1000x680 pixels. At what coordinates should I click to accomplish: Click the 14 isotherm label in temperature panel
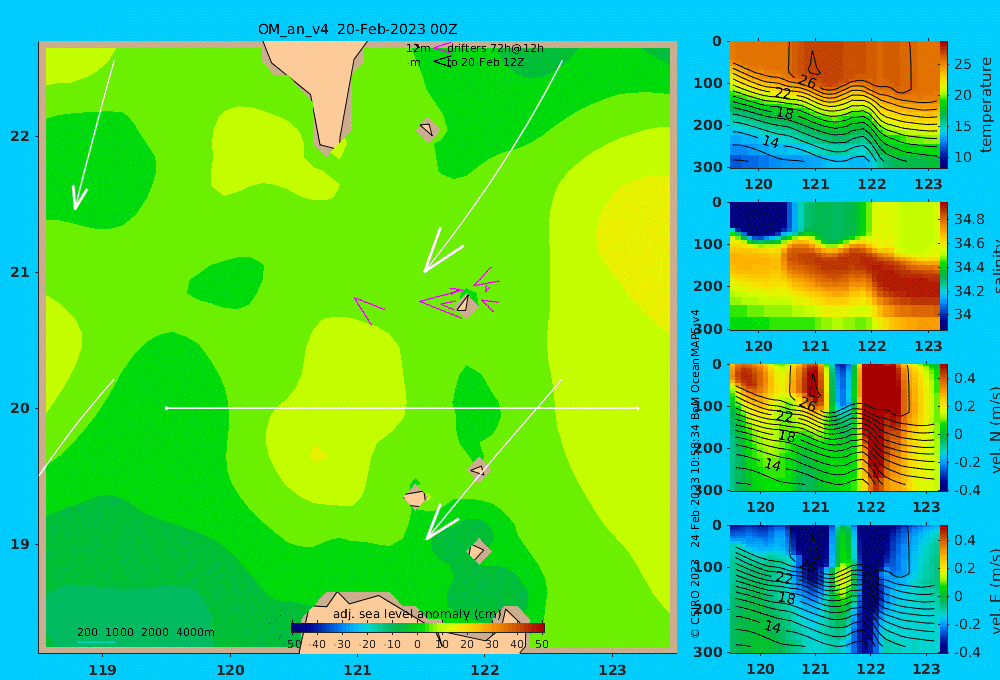coord(770,142)
